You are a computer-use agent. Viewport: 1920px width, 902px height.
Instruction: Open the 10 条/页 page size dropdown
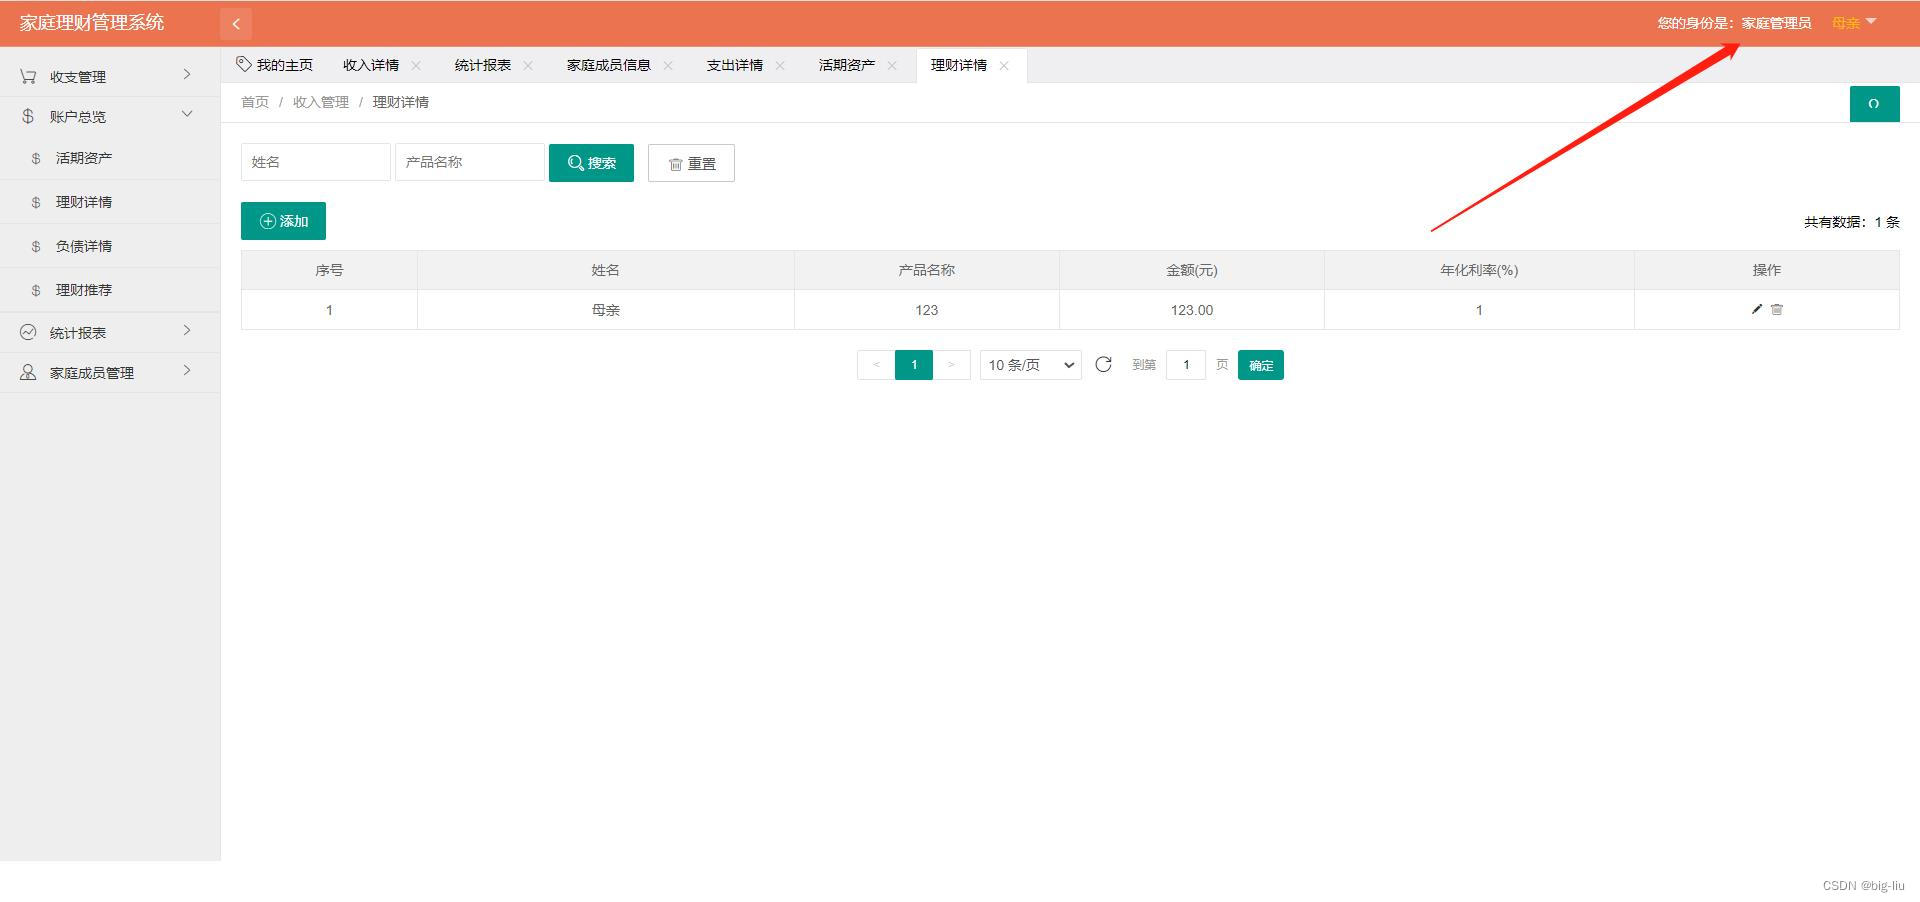1031,365
